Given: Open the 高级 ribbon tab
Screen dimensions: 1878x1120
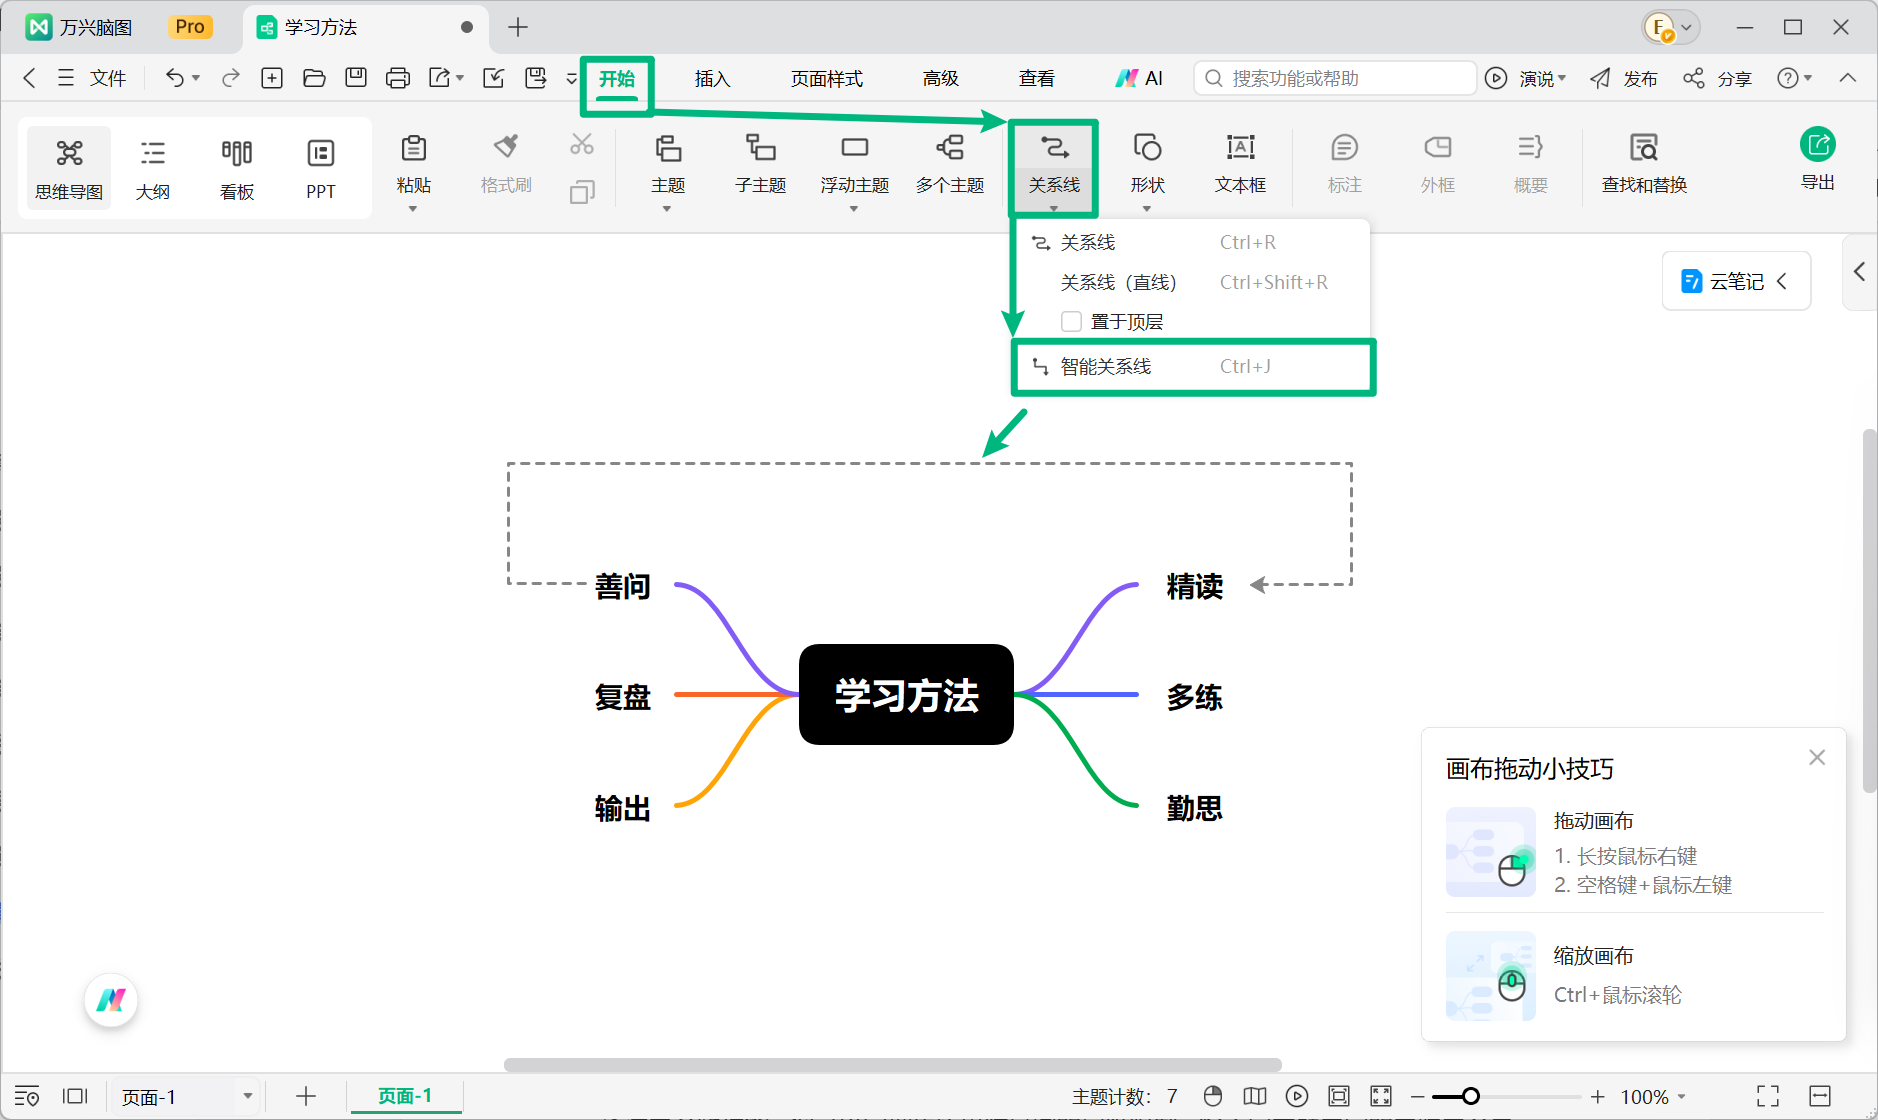Looking at the screenshot, I should click(940, 78).
